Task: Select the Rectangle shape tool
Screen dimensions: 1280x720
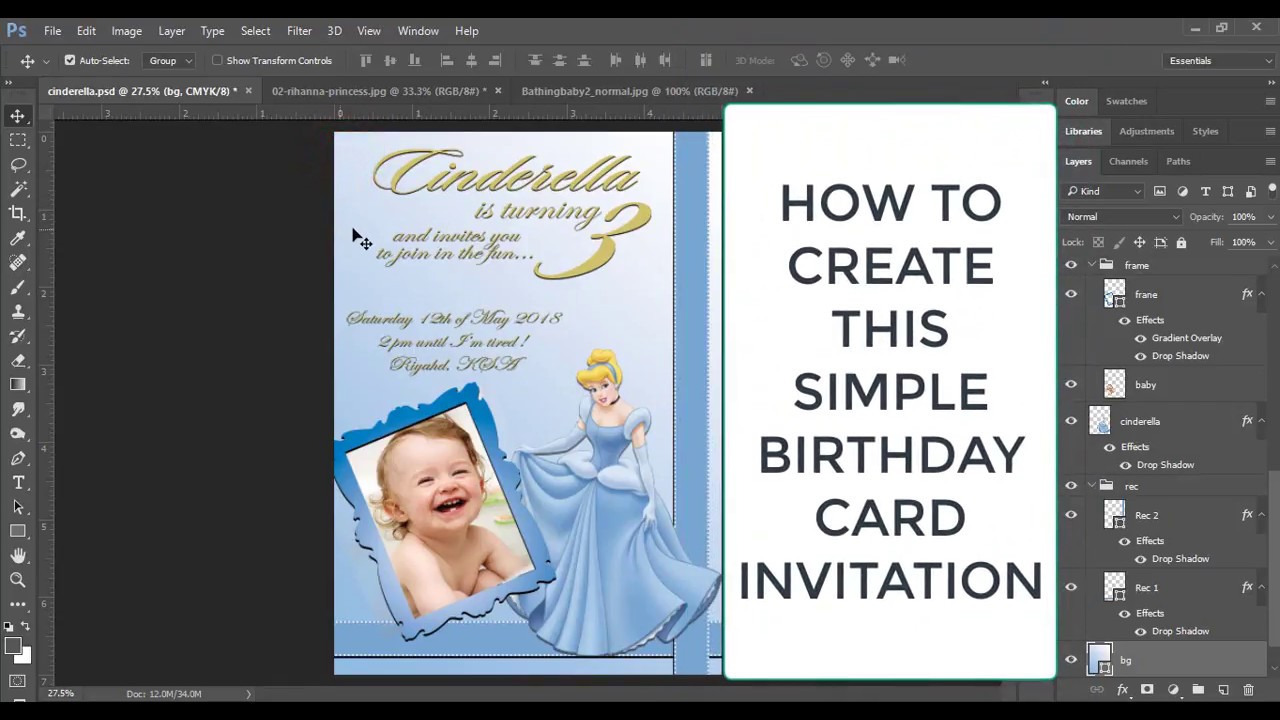Action: (18, 531)
